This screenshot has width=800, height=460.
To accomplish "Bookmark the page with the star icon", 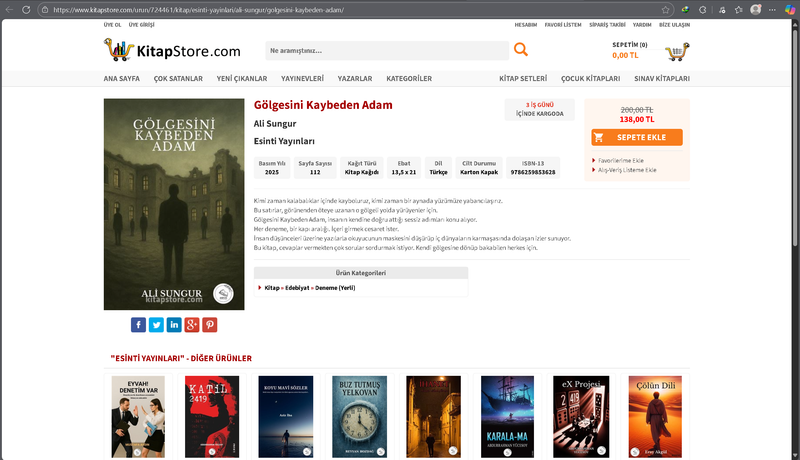I will (x=665, y=10).
